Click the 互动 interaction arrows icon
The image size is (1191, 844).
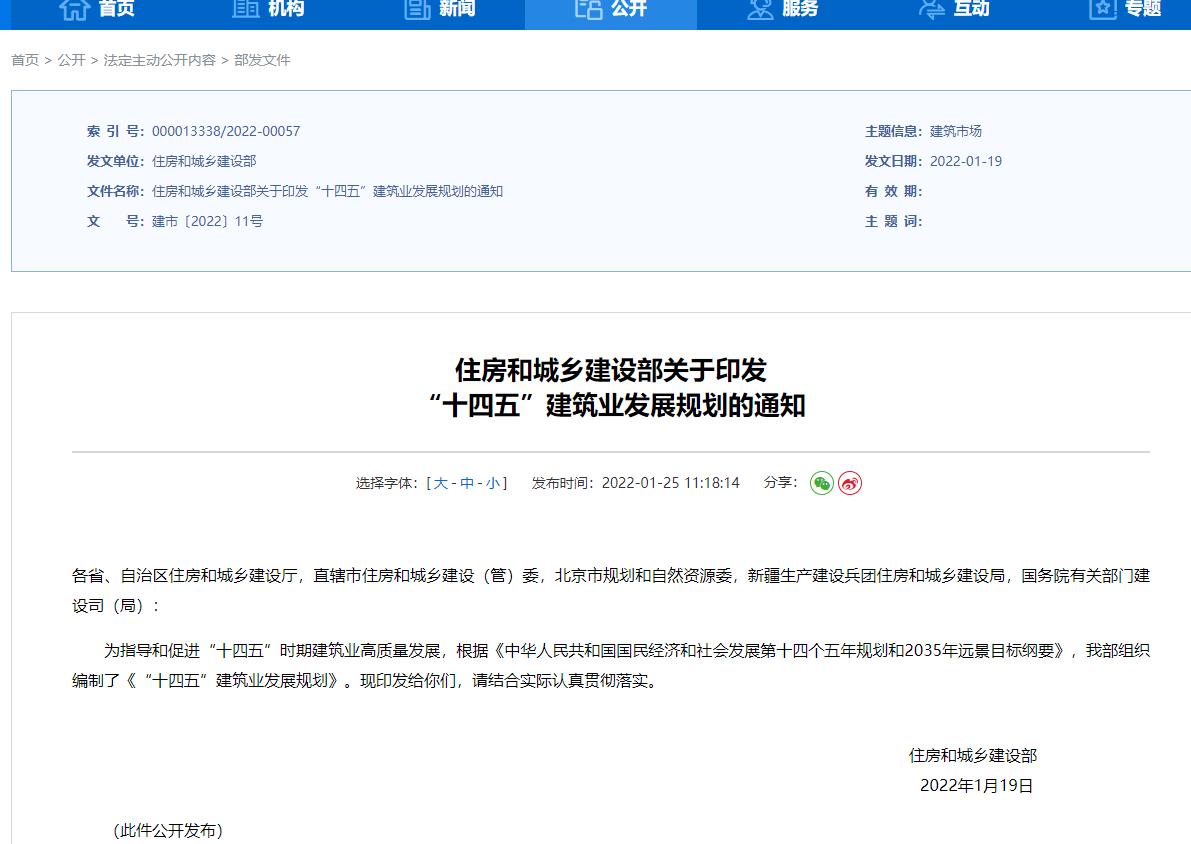click(x=932, y=9)
